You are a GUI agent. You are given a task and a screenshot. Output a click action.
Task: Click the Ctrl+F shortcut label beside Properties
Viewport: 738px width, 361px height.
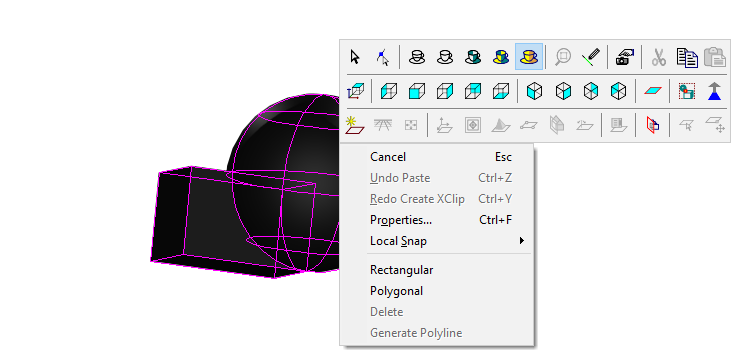(x=495, y=220)
